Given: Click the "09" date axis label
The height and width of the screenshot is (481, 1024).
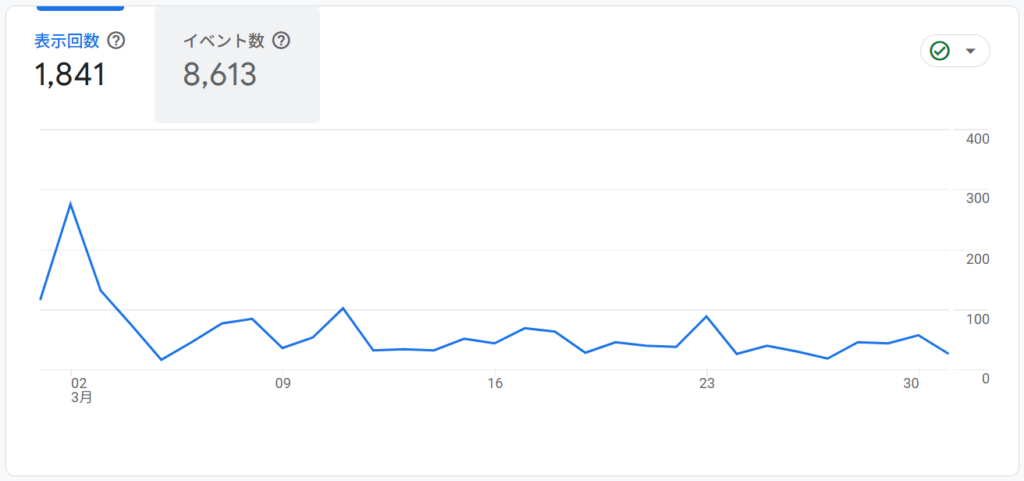Looking at the screenshot, I should click(283, 382).
